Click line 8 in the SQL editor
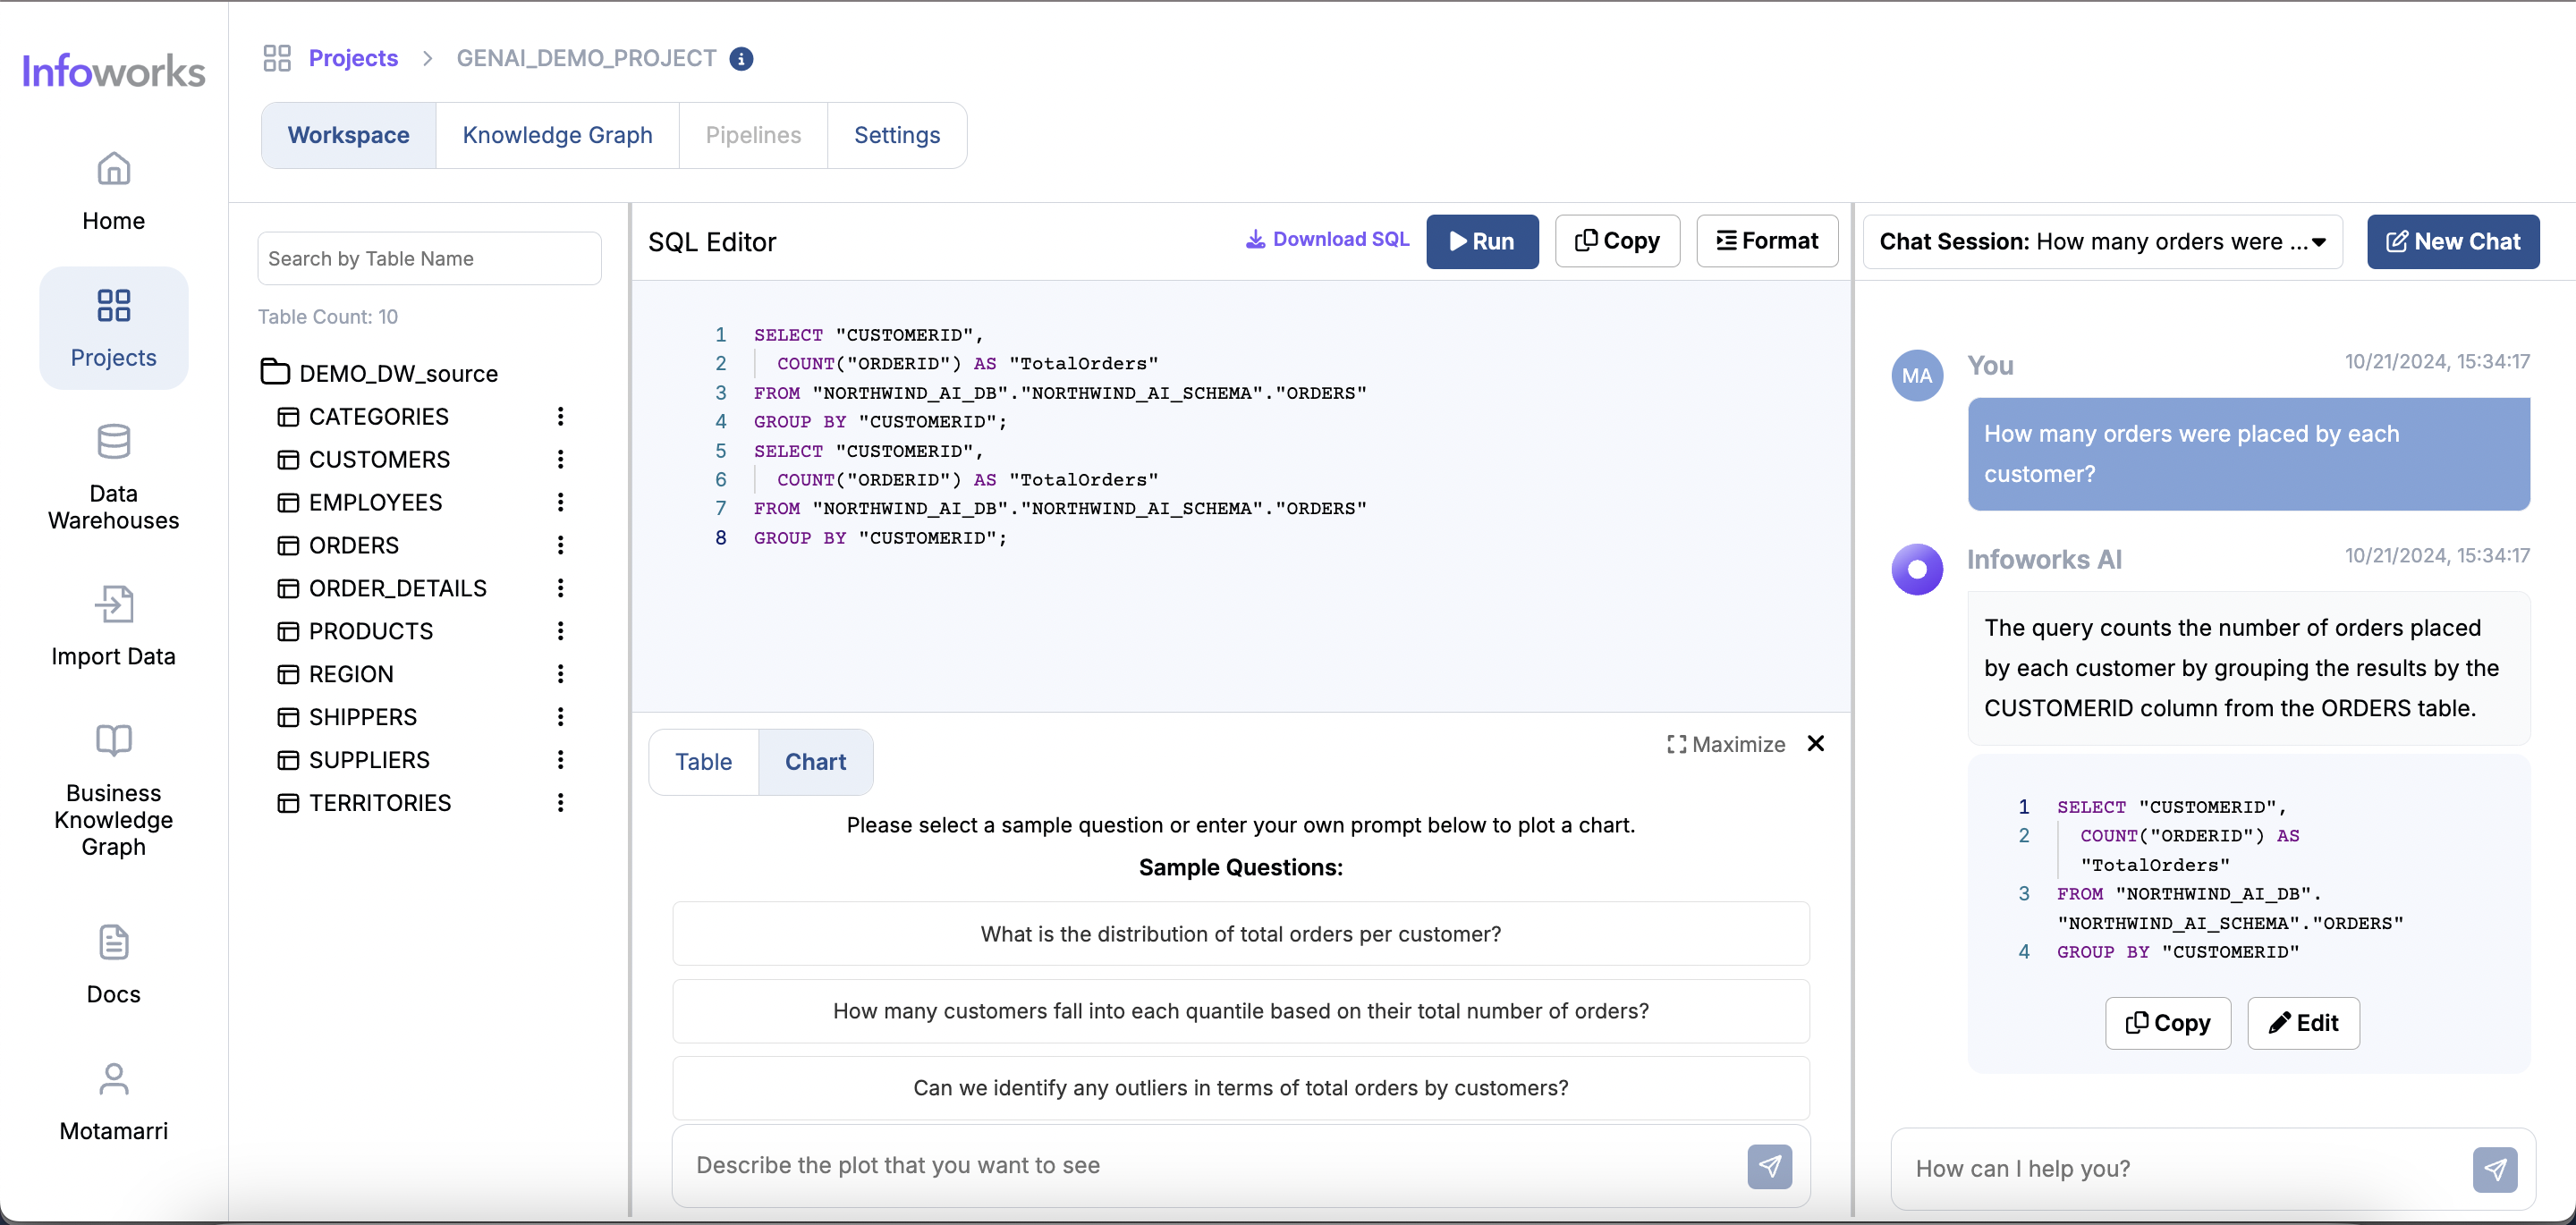Image resolution: width=2576 pixels, height=1225 pixels. 880,538
